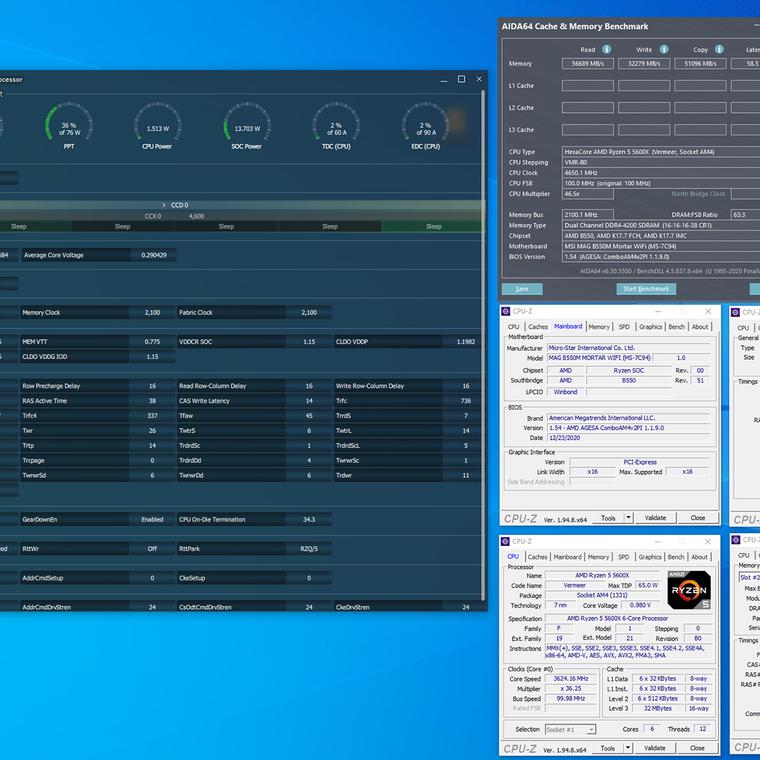Viewport: 760px width, 760px height.
Task: Click the Memory Read result field
Action: 587,64
